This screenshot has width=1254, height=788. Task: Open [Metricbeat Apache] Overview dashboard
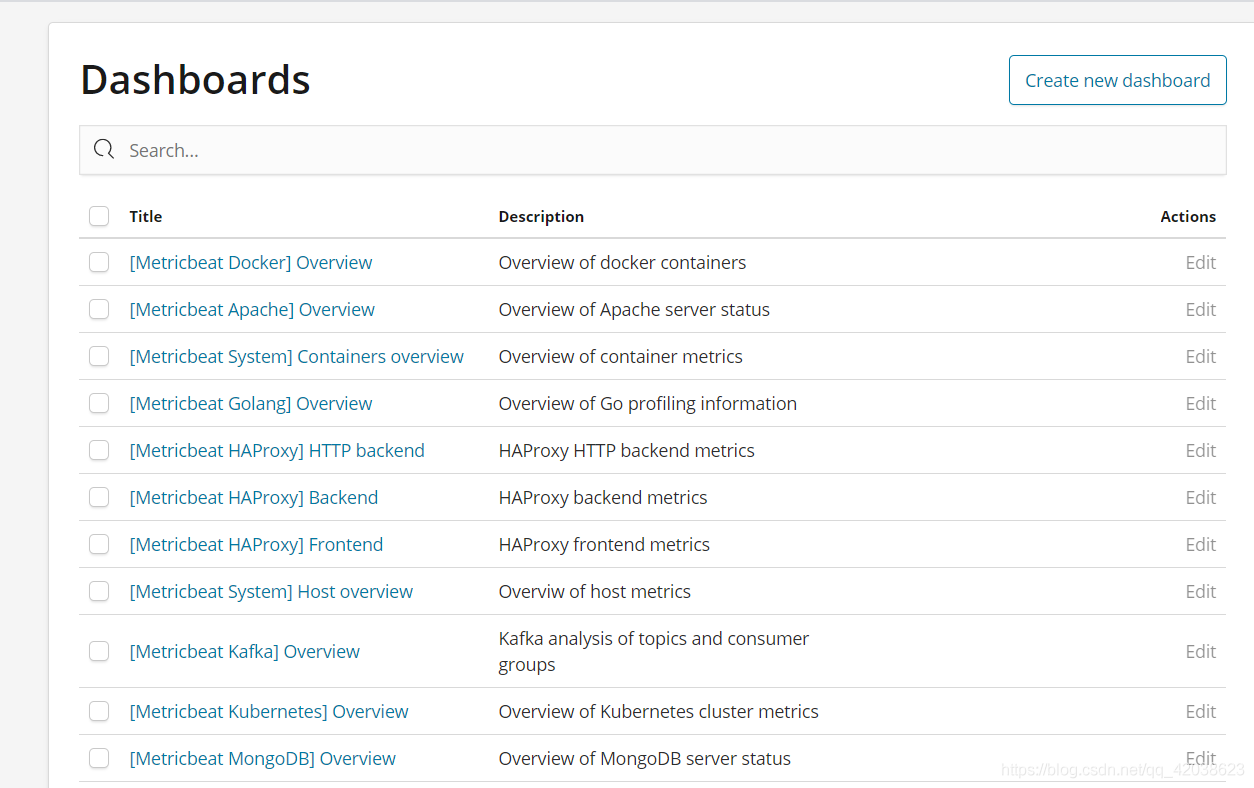tap(252, 309)
